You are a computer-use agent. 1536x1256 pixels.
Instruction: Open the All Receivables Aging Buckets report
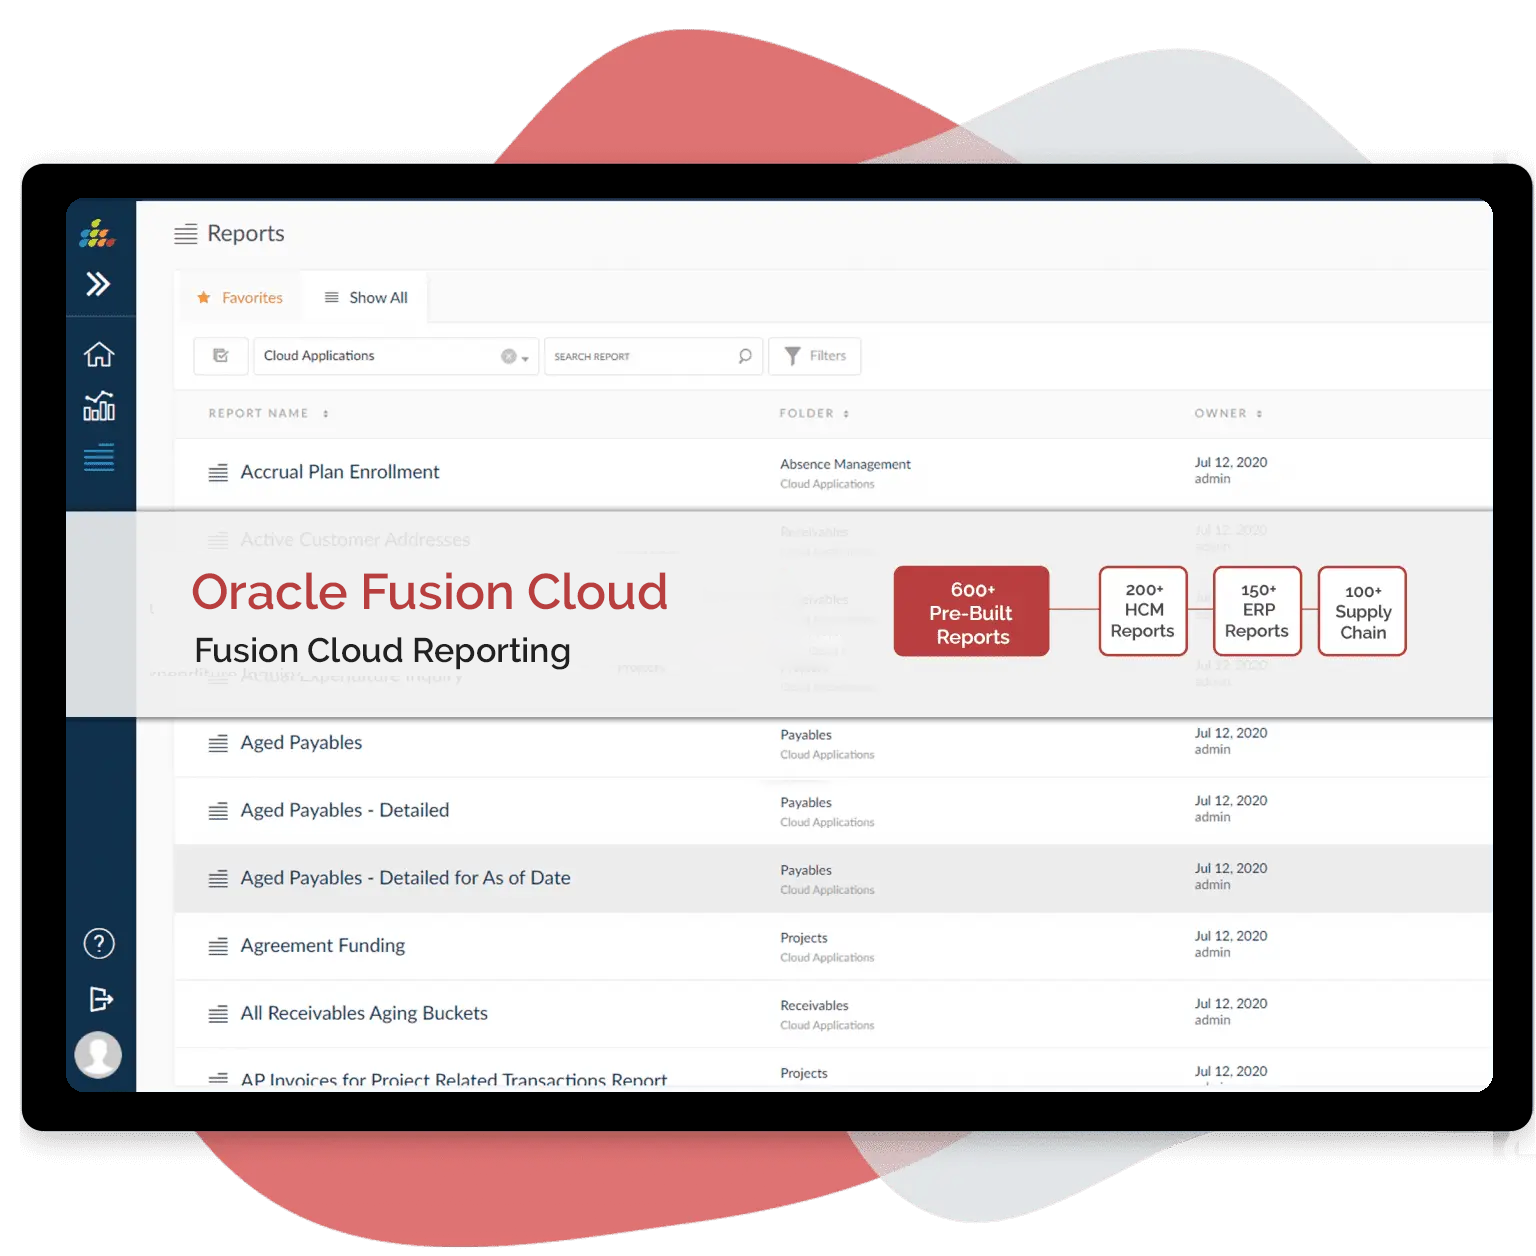364,1014
